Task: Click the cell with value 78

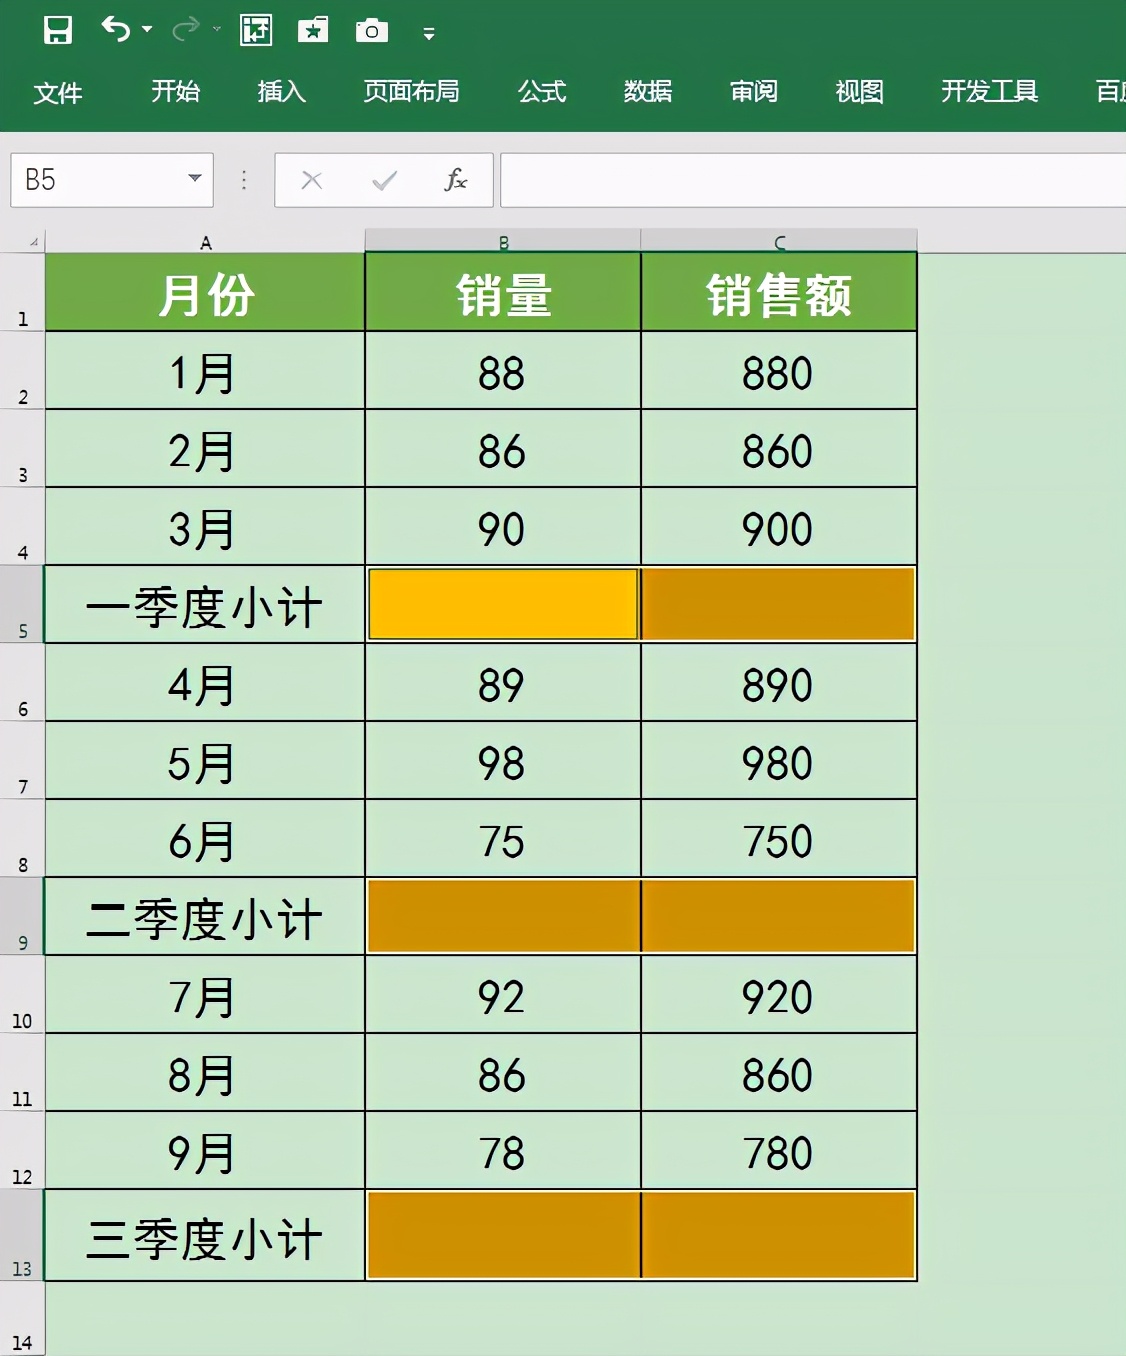Action: (503, 1151)
